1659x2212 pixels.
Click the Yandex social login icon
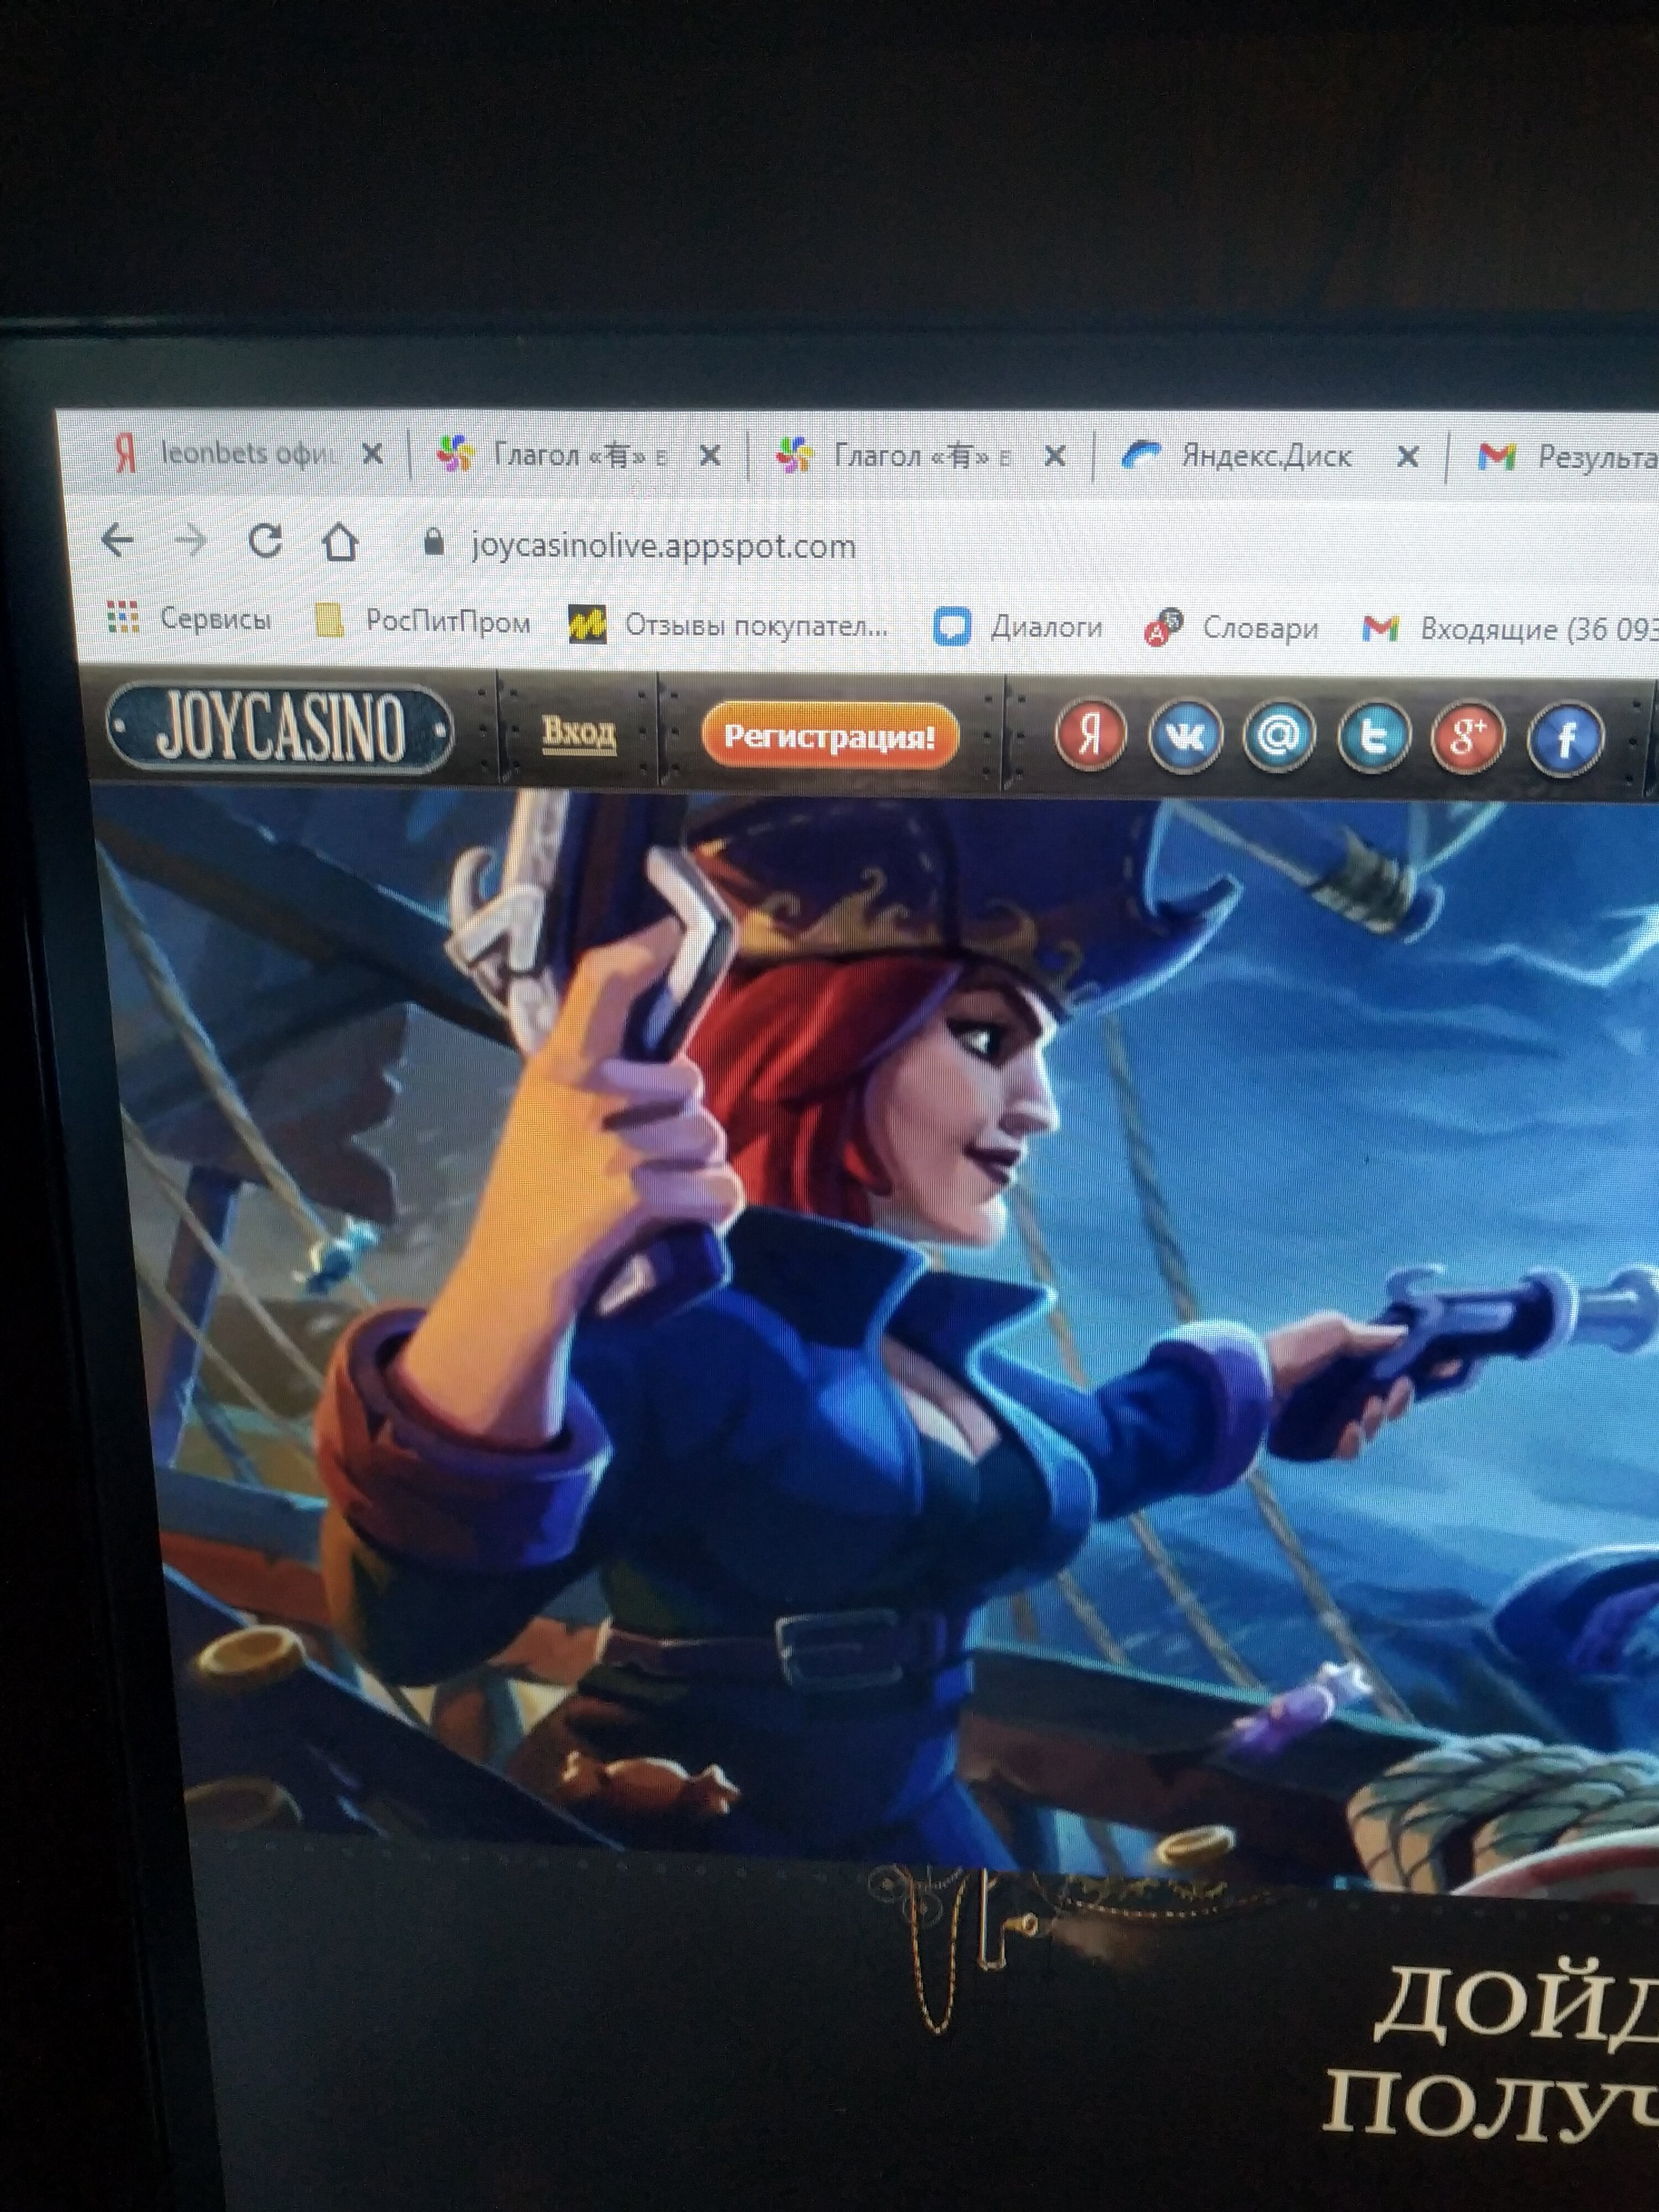[1090, 735]
